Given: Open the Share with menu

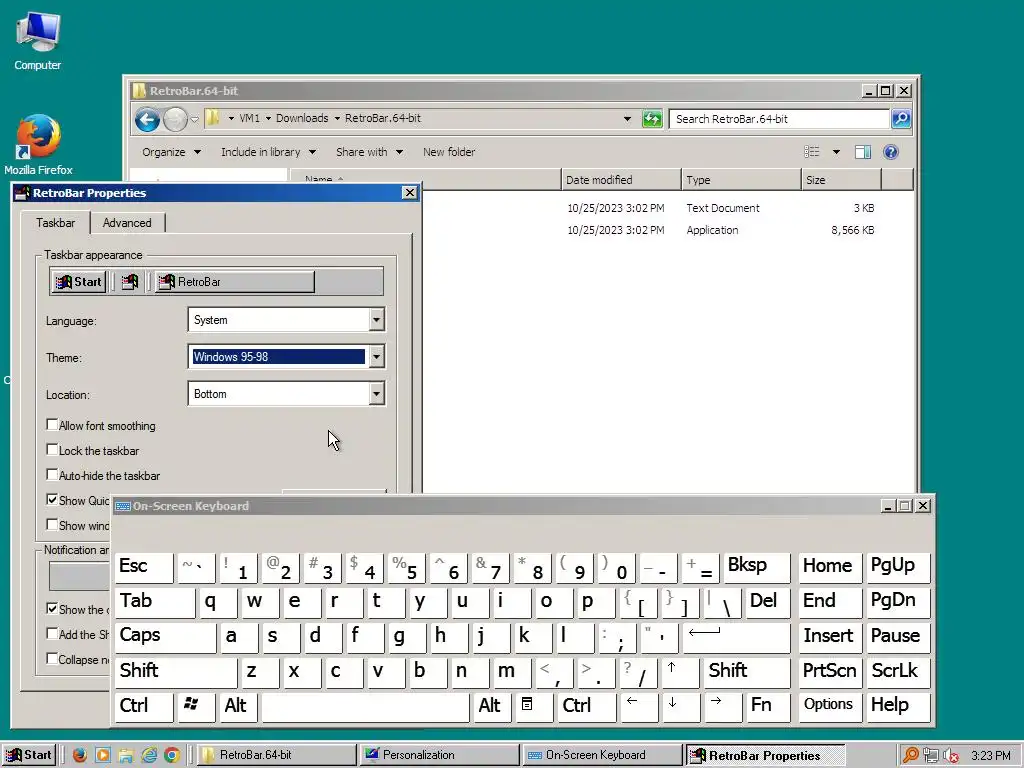Looking at the screenshot, I should pos(369,152).
